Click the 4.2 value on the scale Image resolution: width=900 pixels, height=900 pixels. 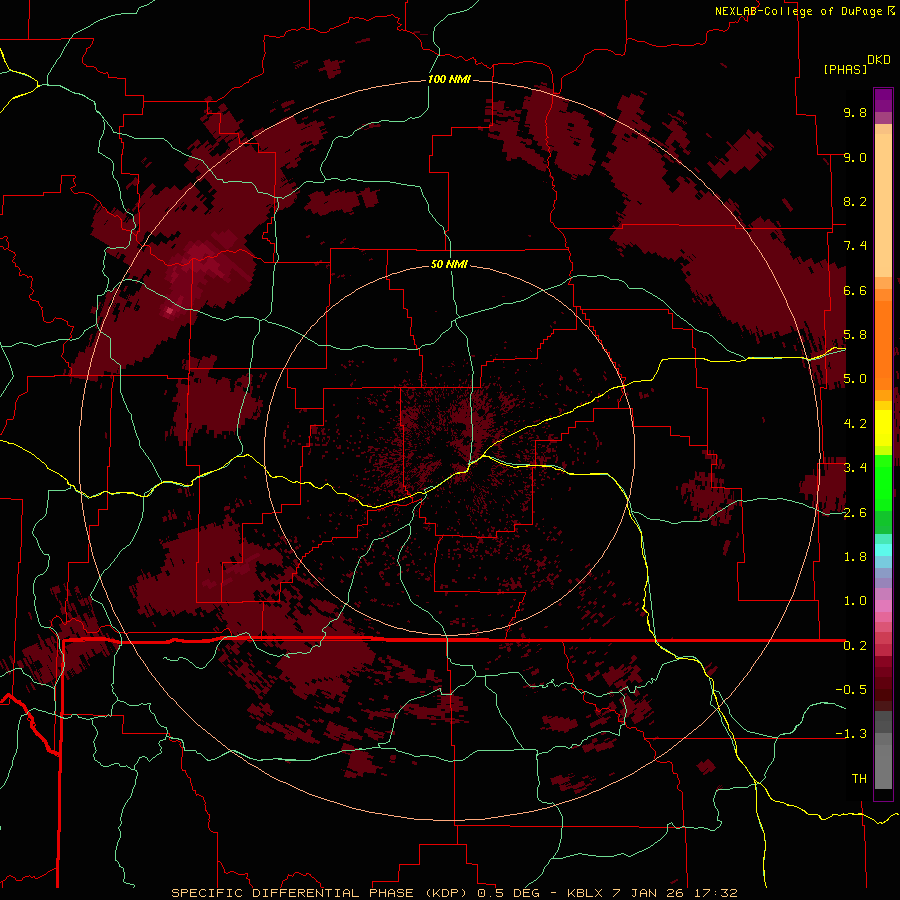tap(855, 424)
